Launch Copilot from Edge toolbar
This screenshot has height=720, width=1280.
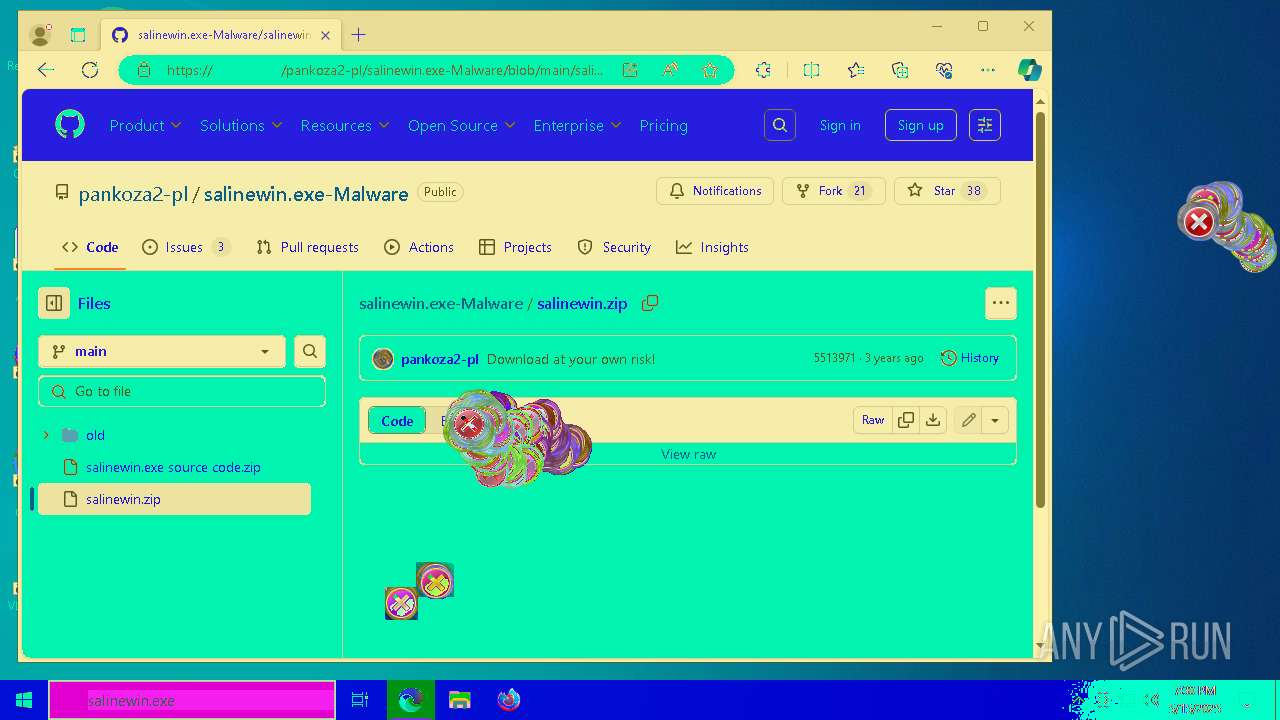(1029, 70)
